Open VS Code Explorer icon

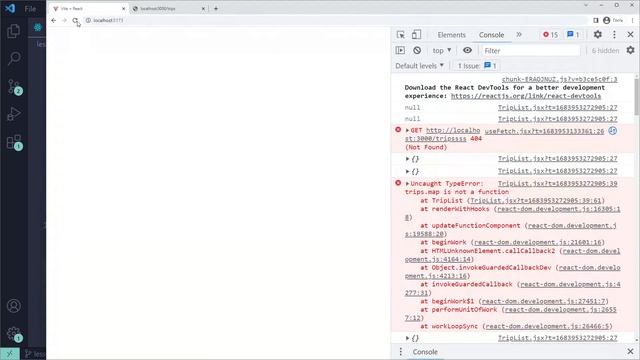tap(13, 31)
